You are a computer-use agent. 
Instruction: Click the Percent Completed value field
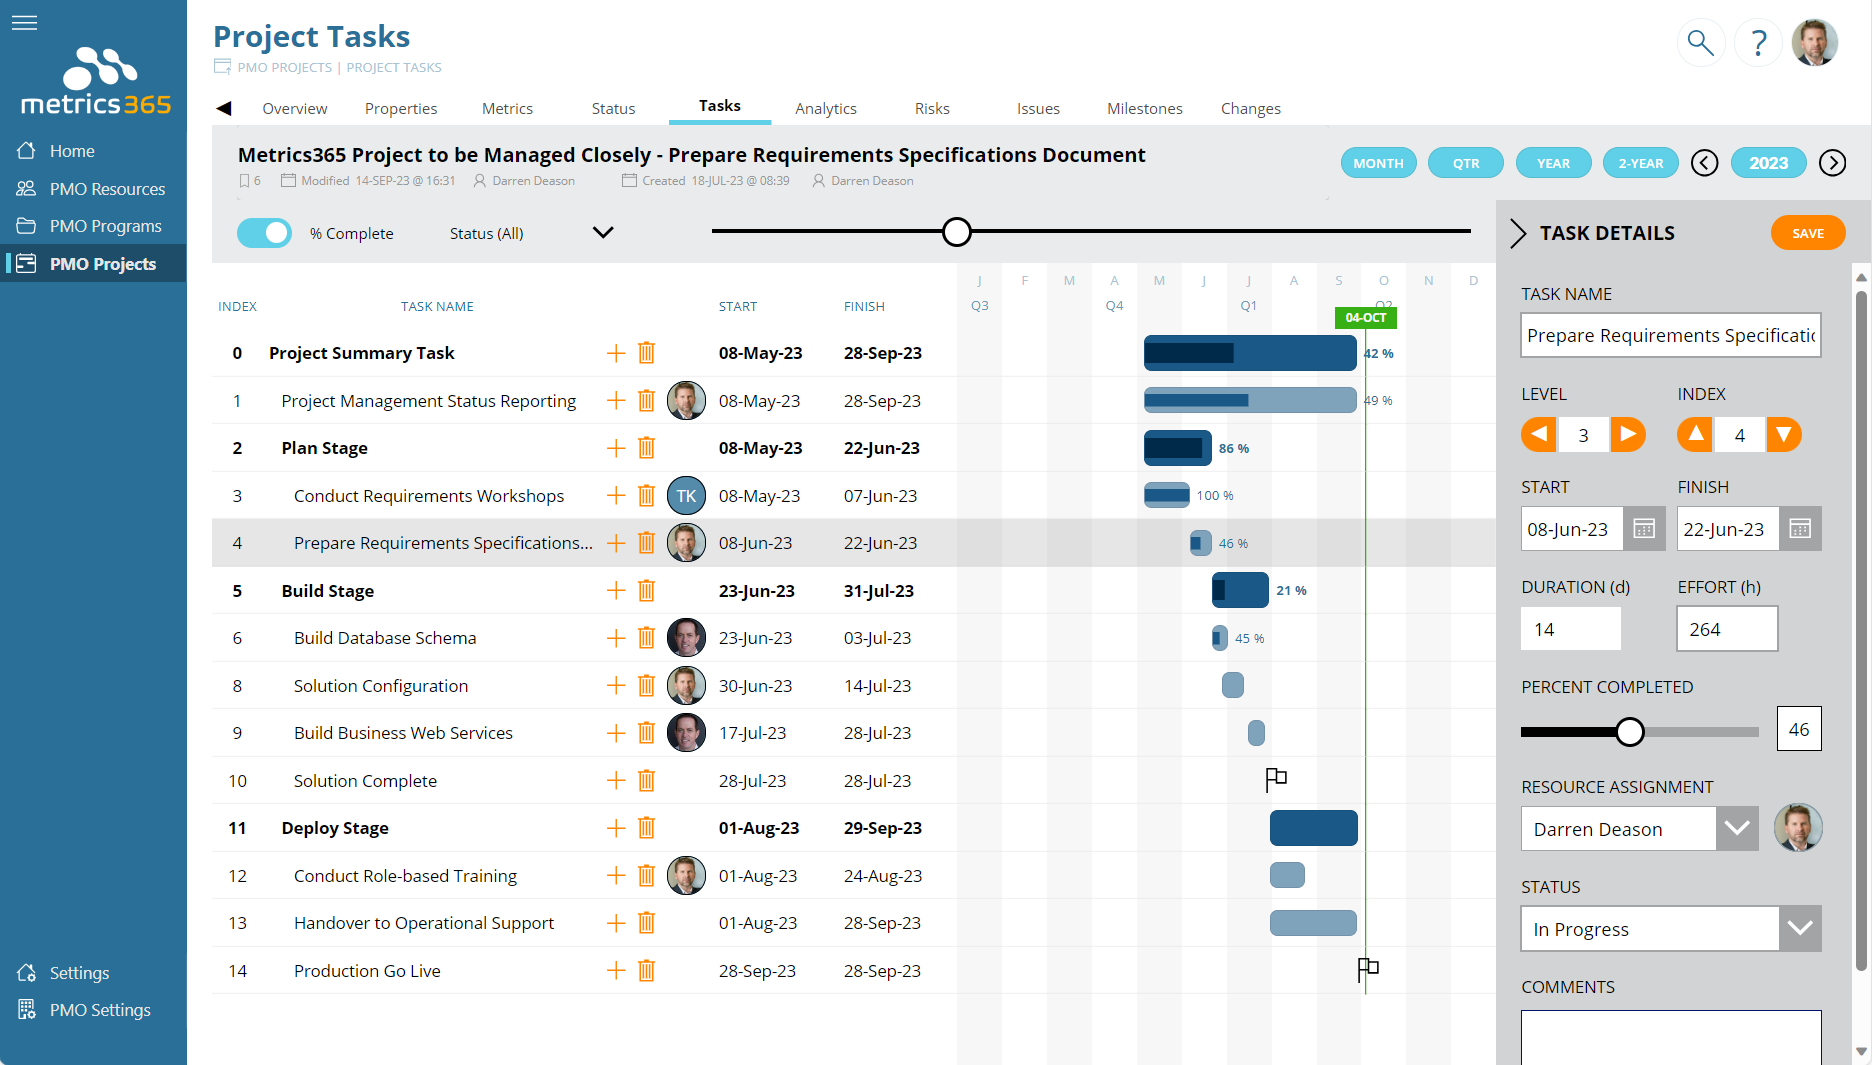1799,729
